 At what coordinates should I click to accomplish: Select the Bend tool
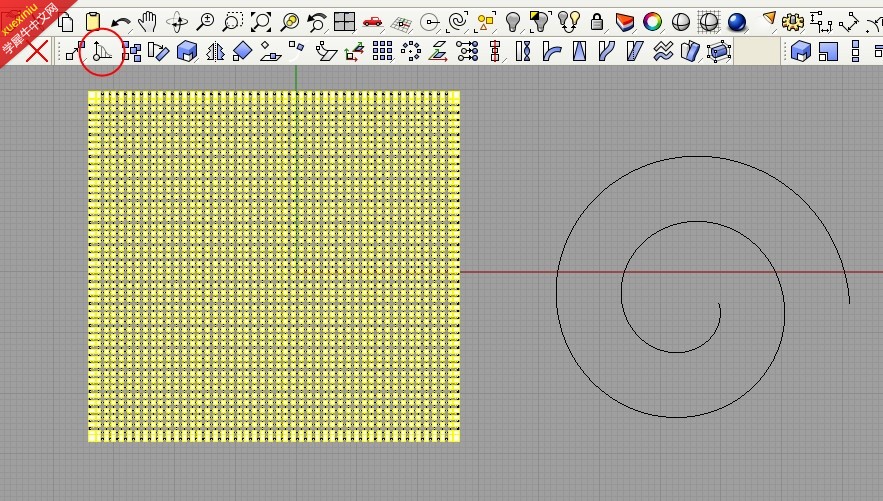coord(551,51)
